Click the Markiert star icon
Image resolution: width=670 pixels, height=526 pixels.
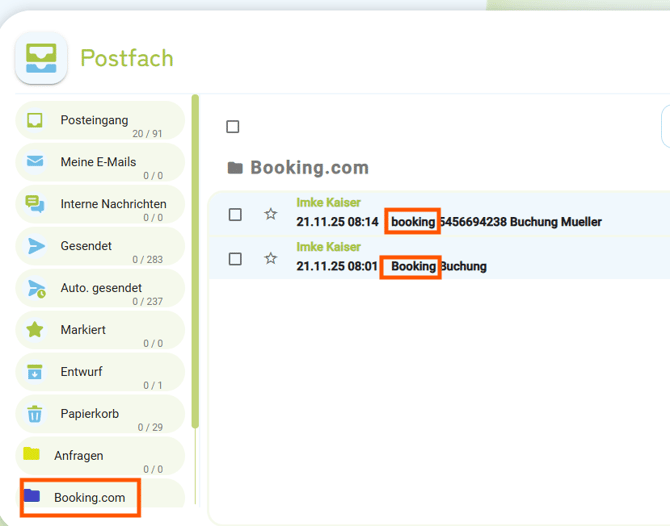35,329
